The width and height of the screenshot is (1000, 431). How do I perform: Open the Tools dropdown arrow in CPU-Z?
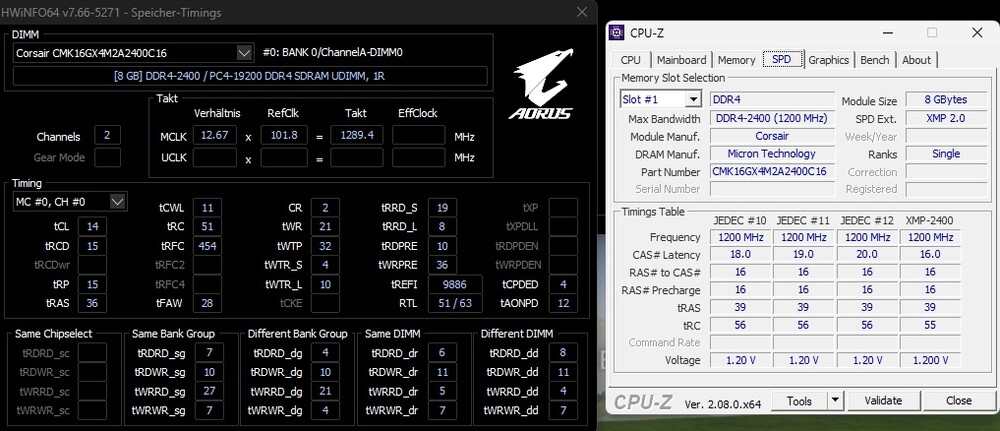(x=834, y=400)
